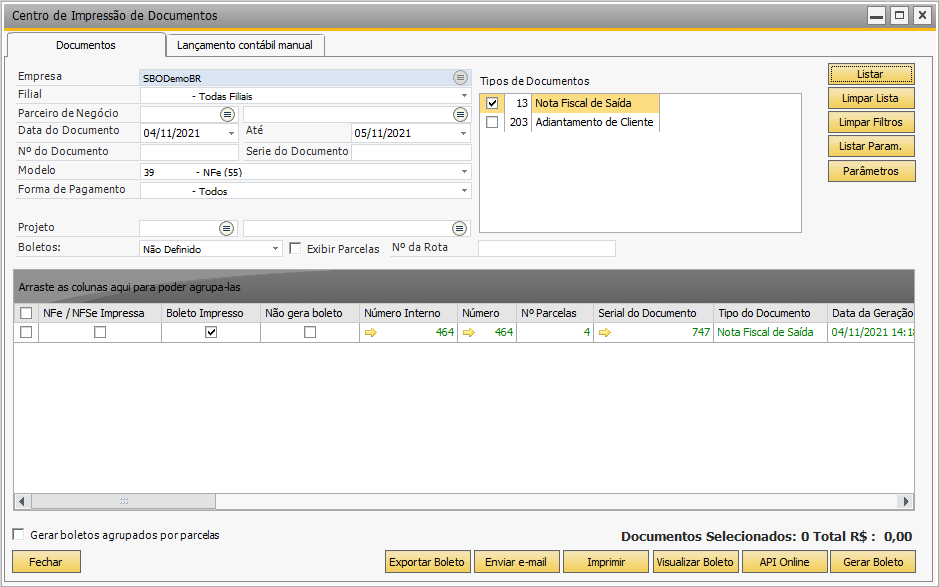Click the Boleto Impresso column header
The height and width of the screenshot is (587, 940).
211,313
